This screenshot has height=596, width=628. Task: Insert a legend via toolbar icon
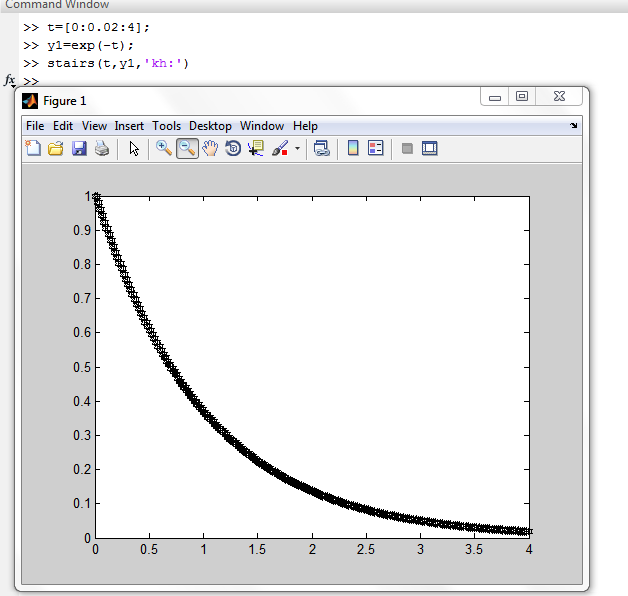coord(376,148)
